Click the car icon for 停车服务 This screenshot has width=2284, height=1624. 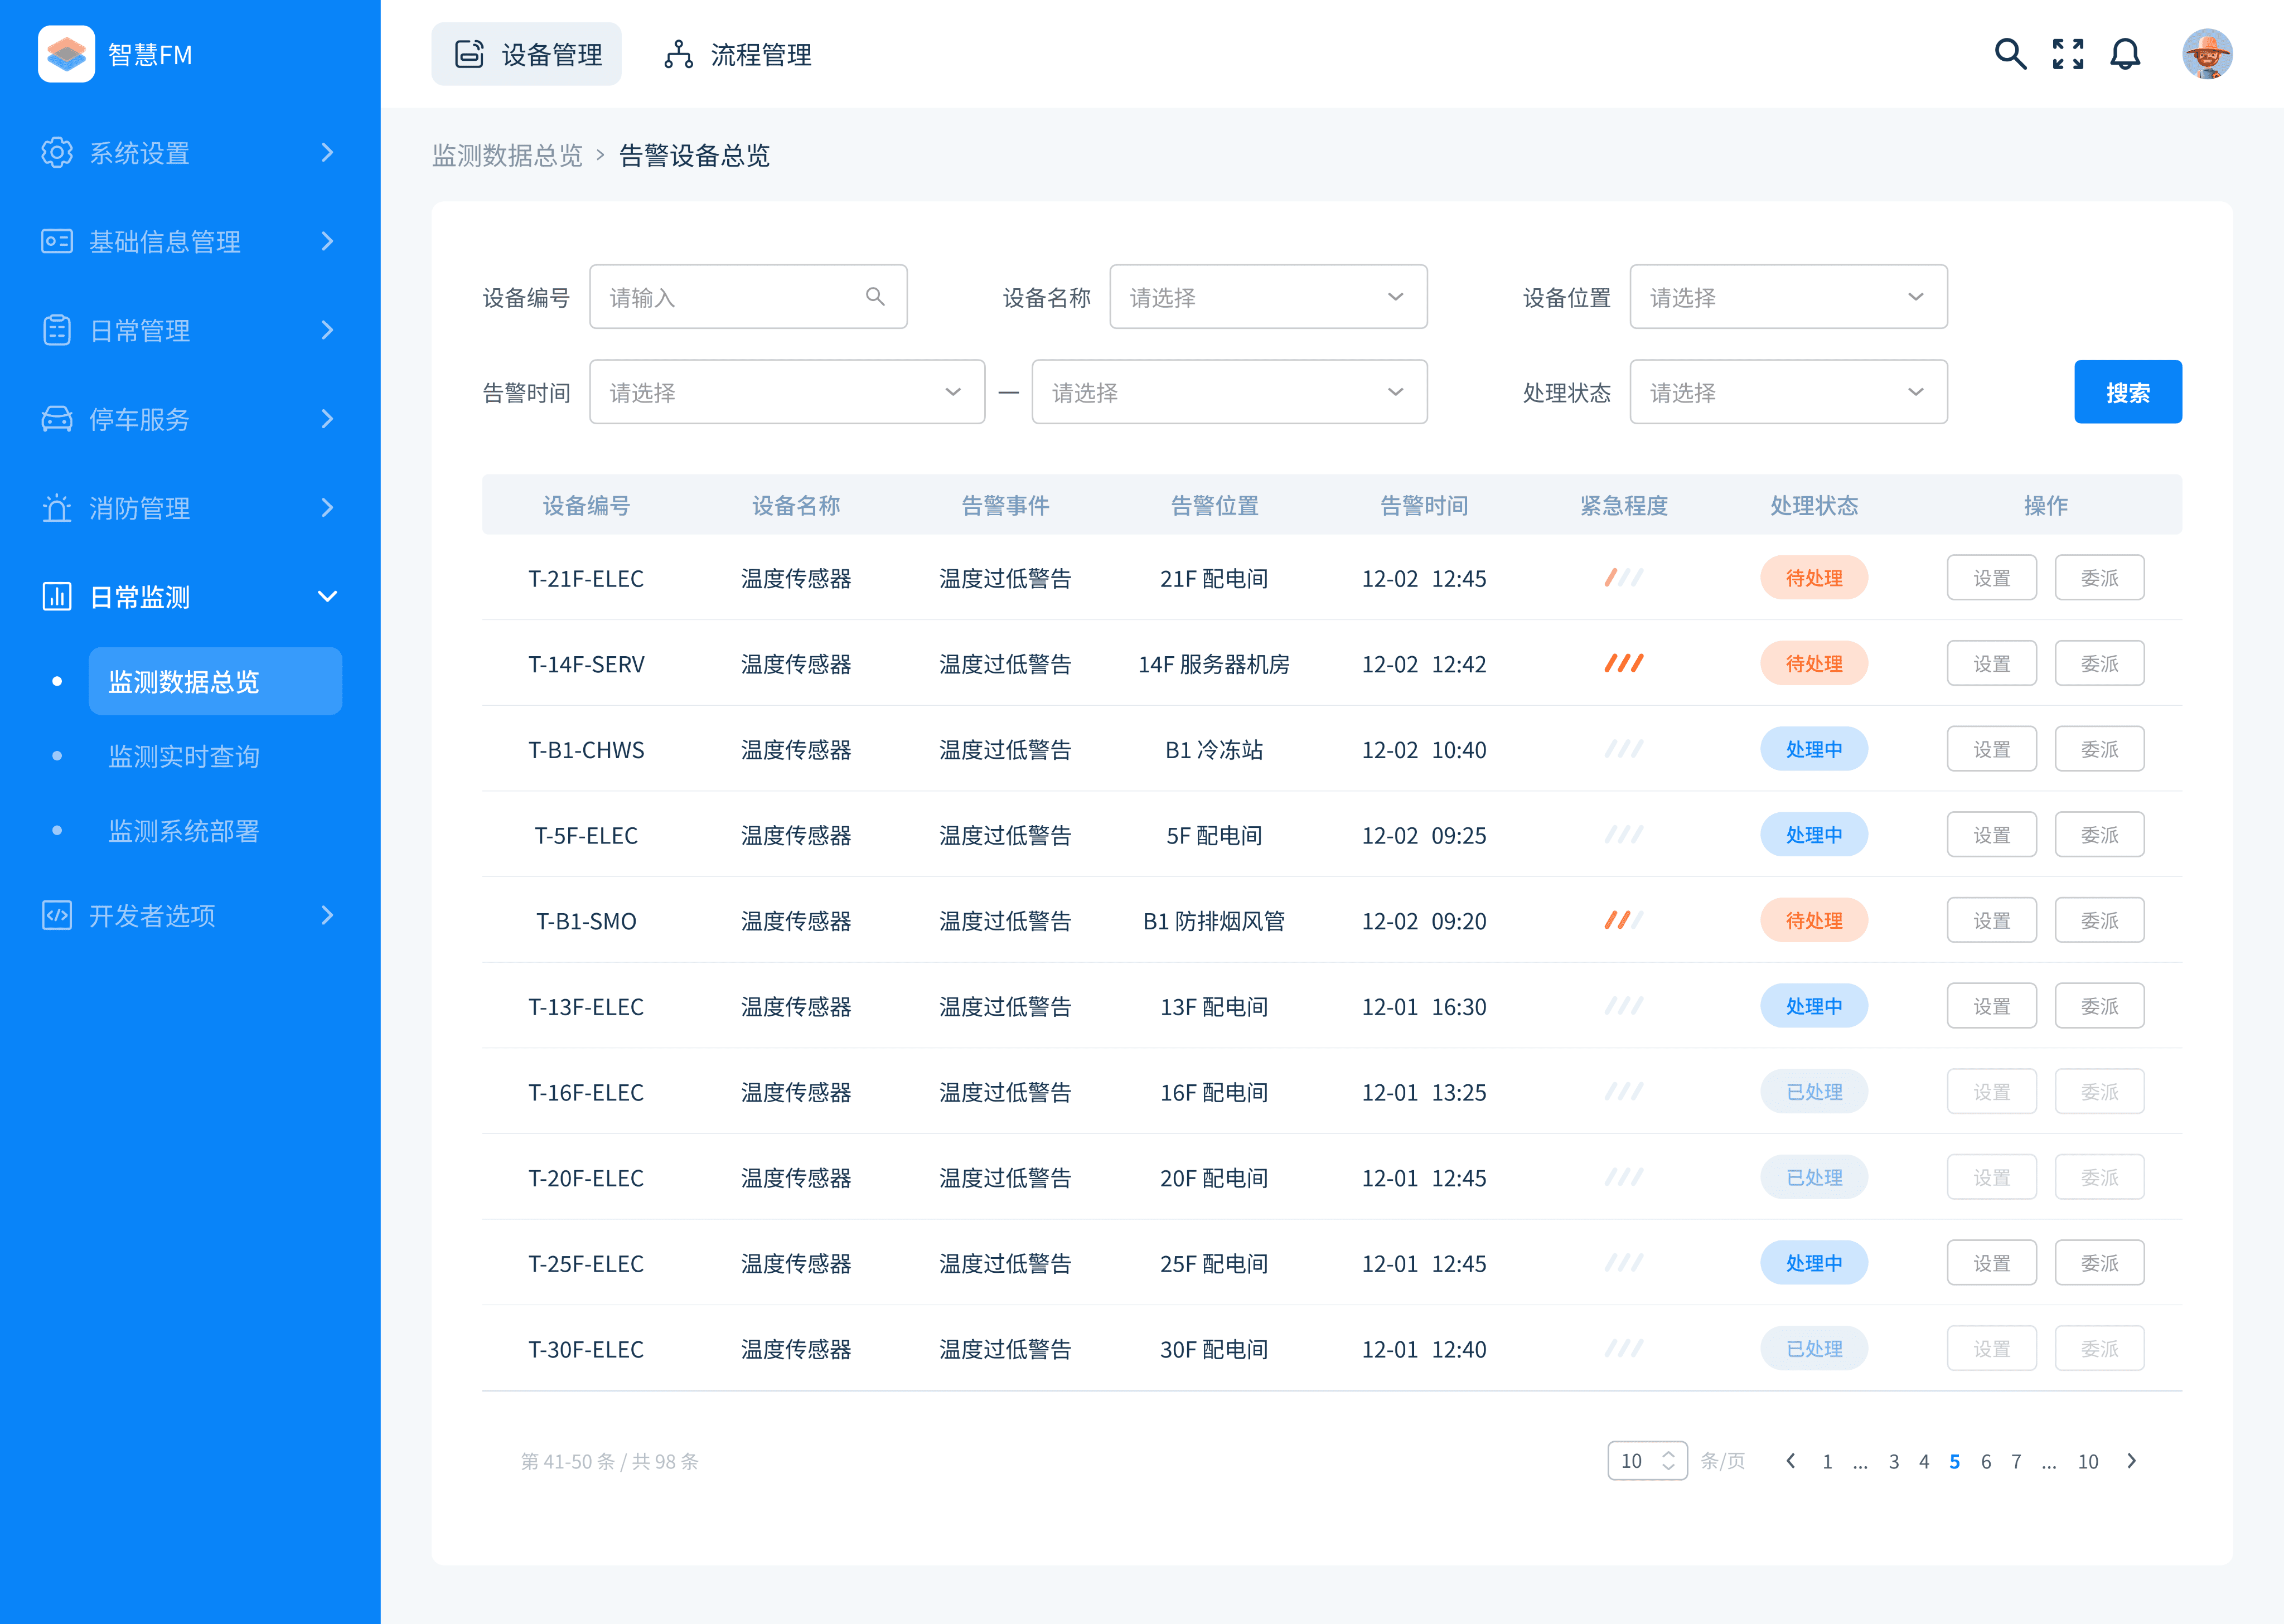[x=57, y=419]
